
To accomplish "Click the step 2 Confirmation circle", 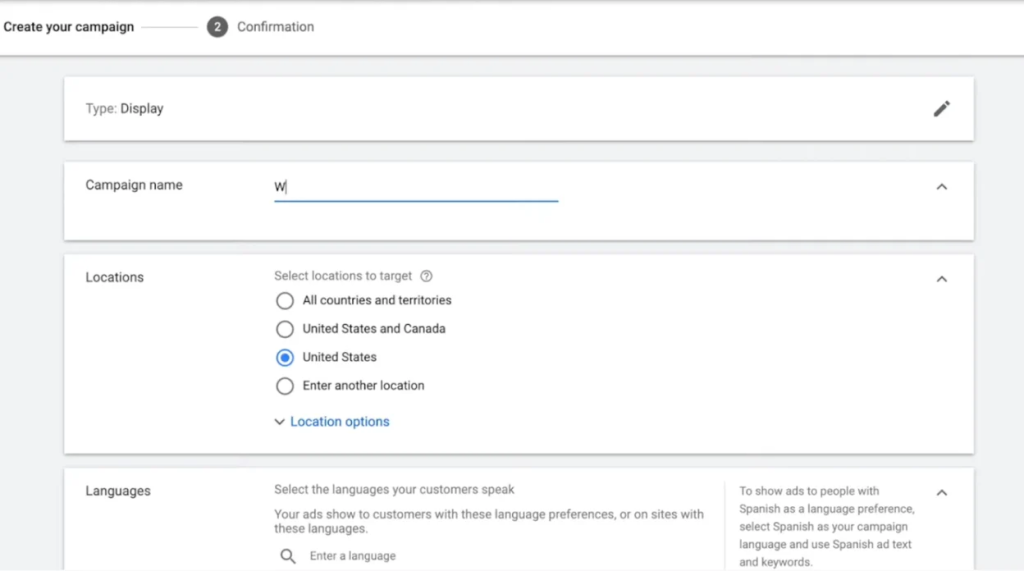I will [217, 27].
